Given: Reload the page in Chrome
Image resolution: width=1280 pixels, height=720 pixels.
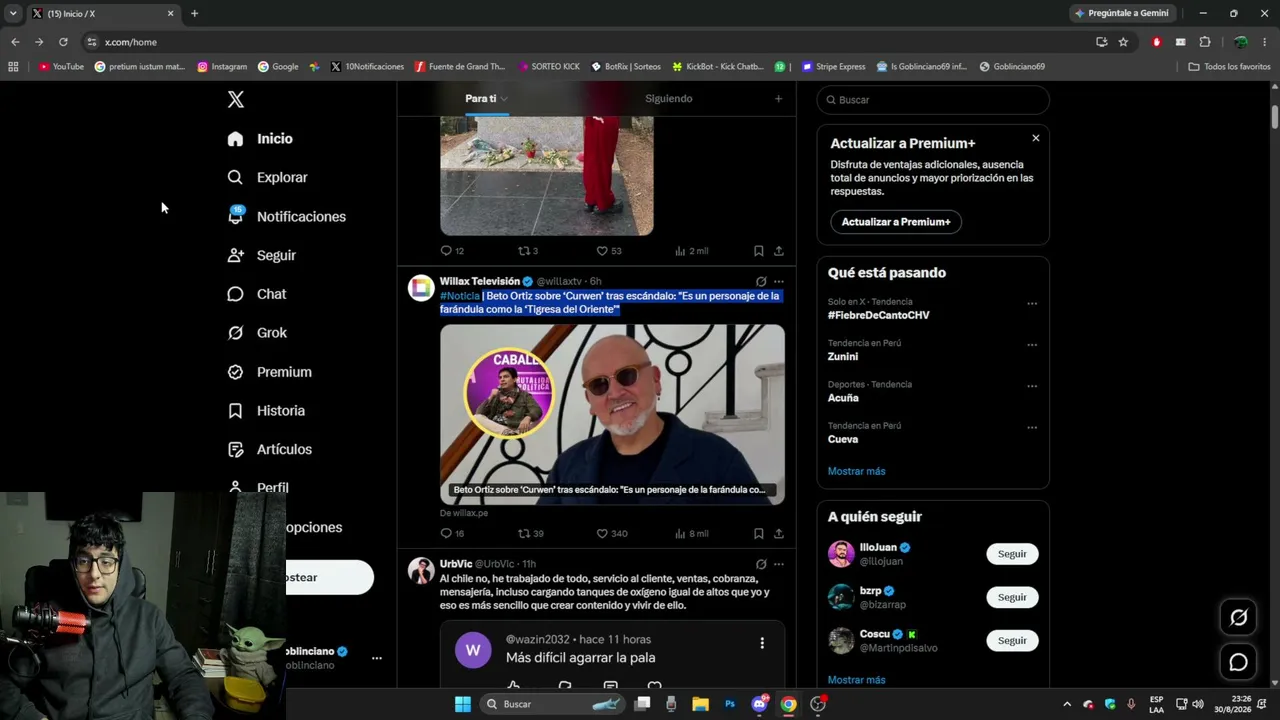Looking at the screenshot, I should point(63,42).
